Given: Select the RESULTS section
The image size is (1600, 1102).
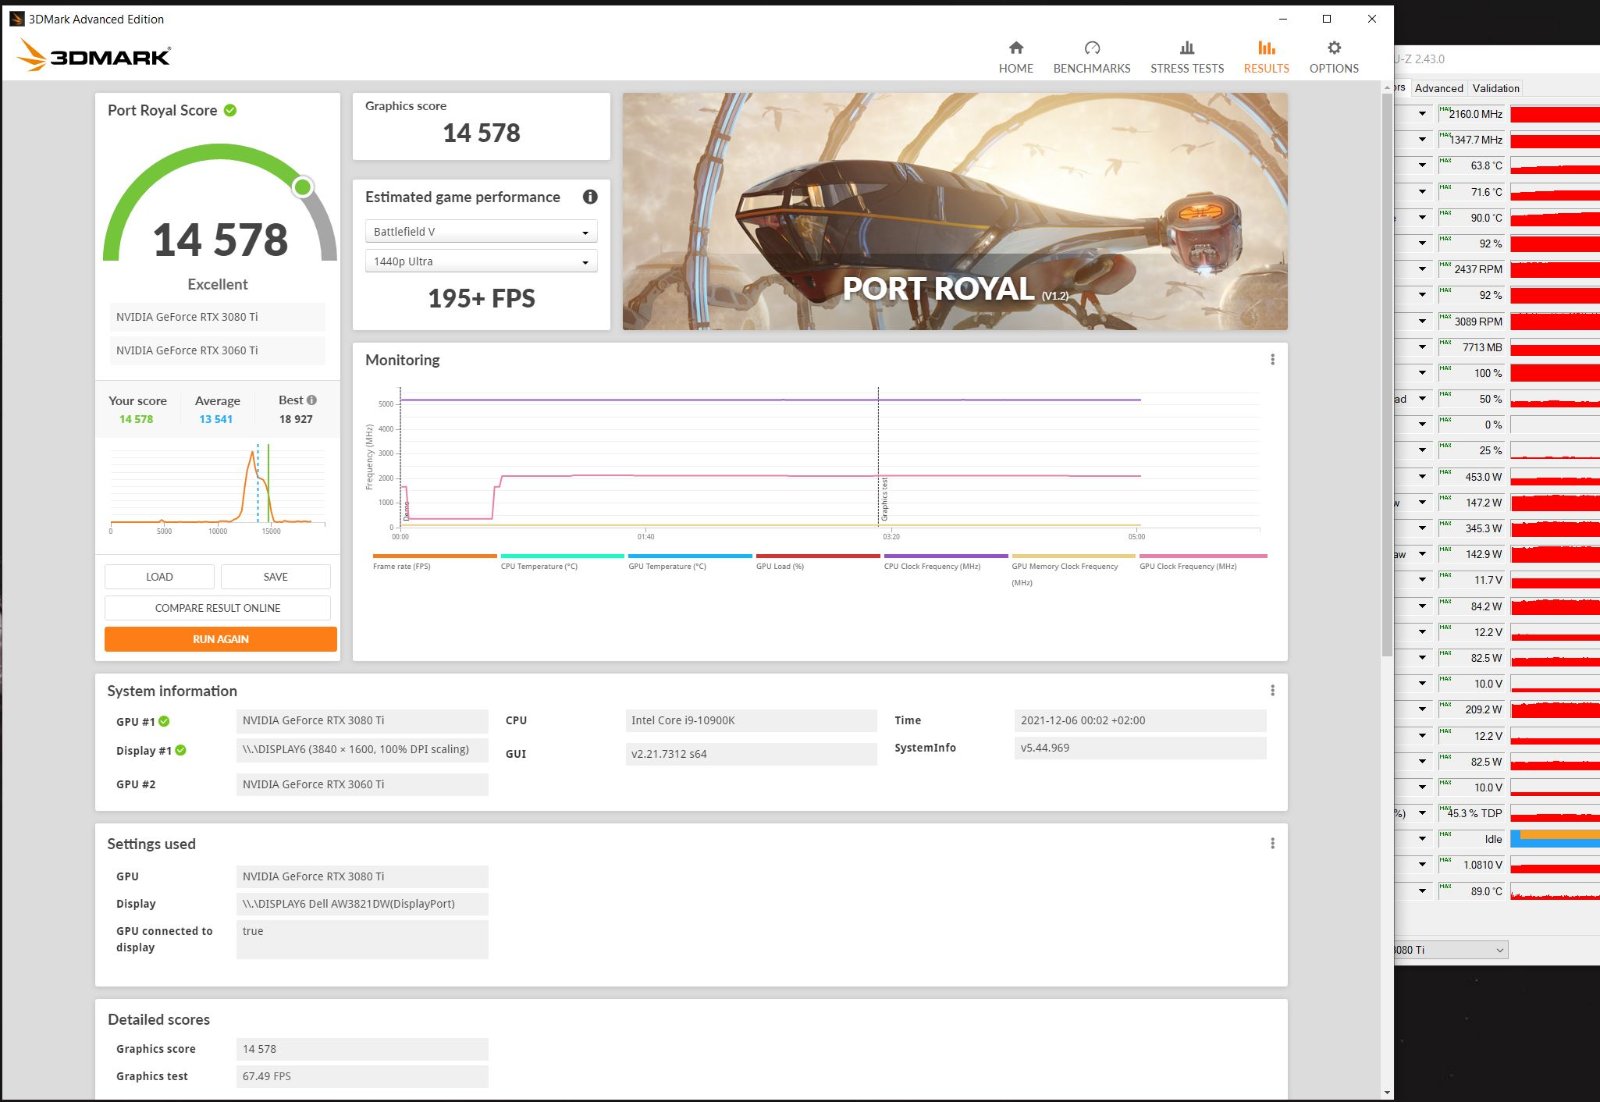Looking at the screenshot, I should click(x=1266, y=57).
